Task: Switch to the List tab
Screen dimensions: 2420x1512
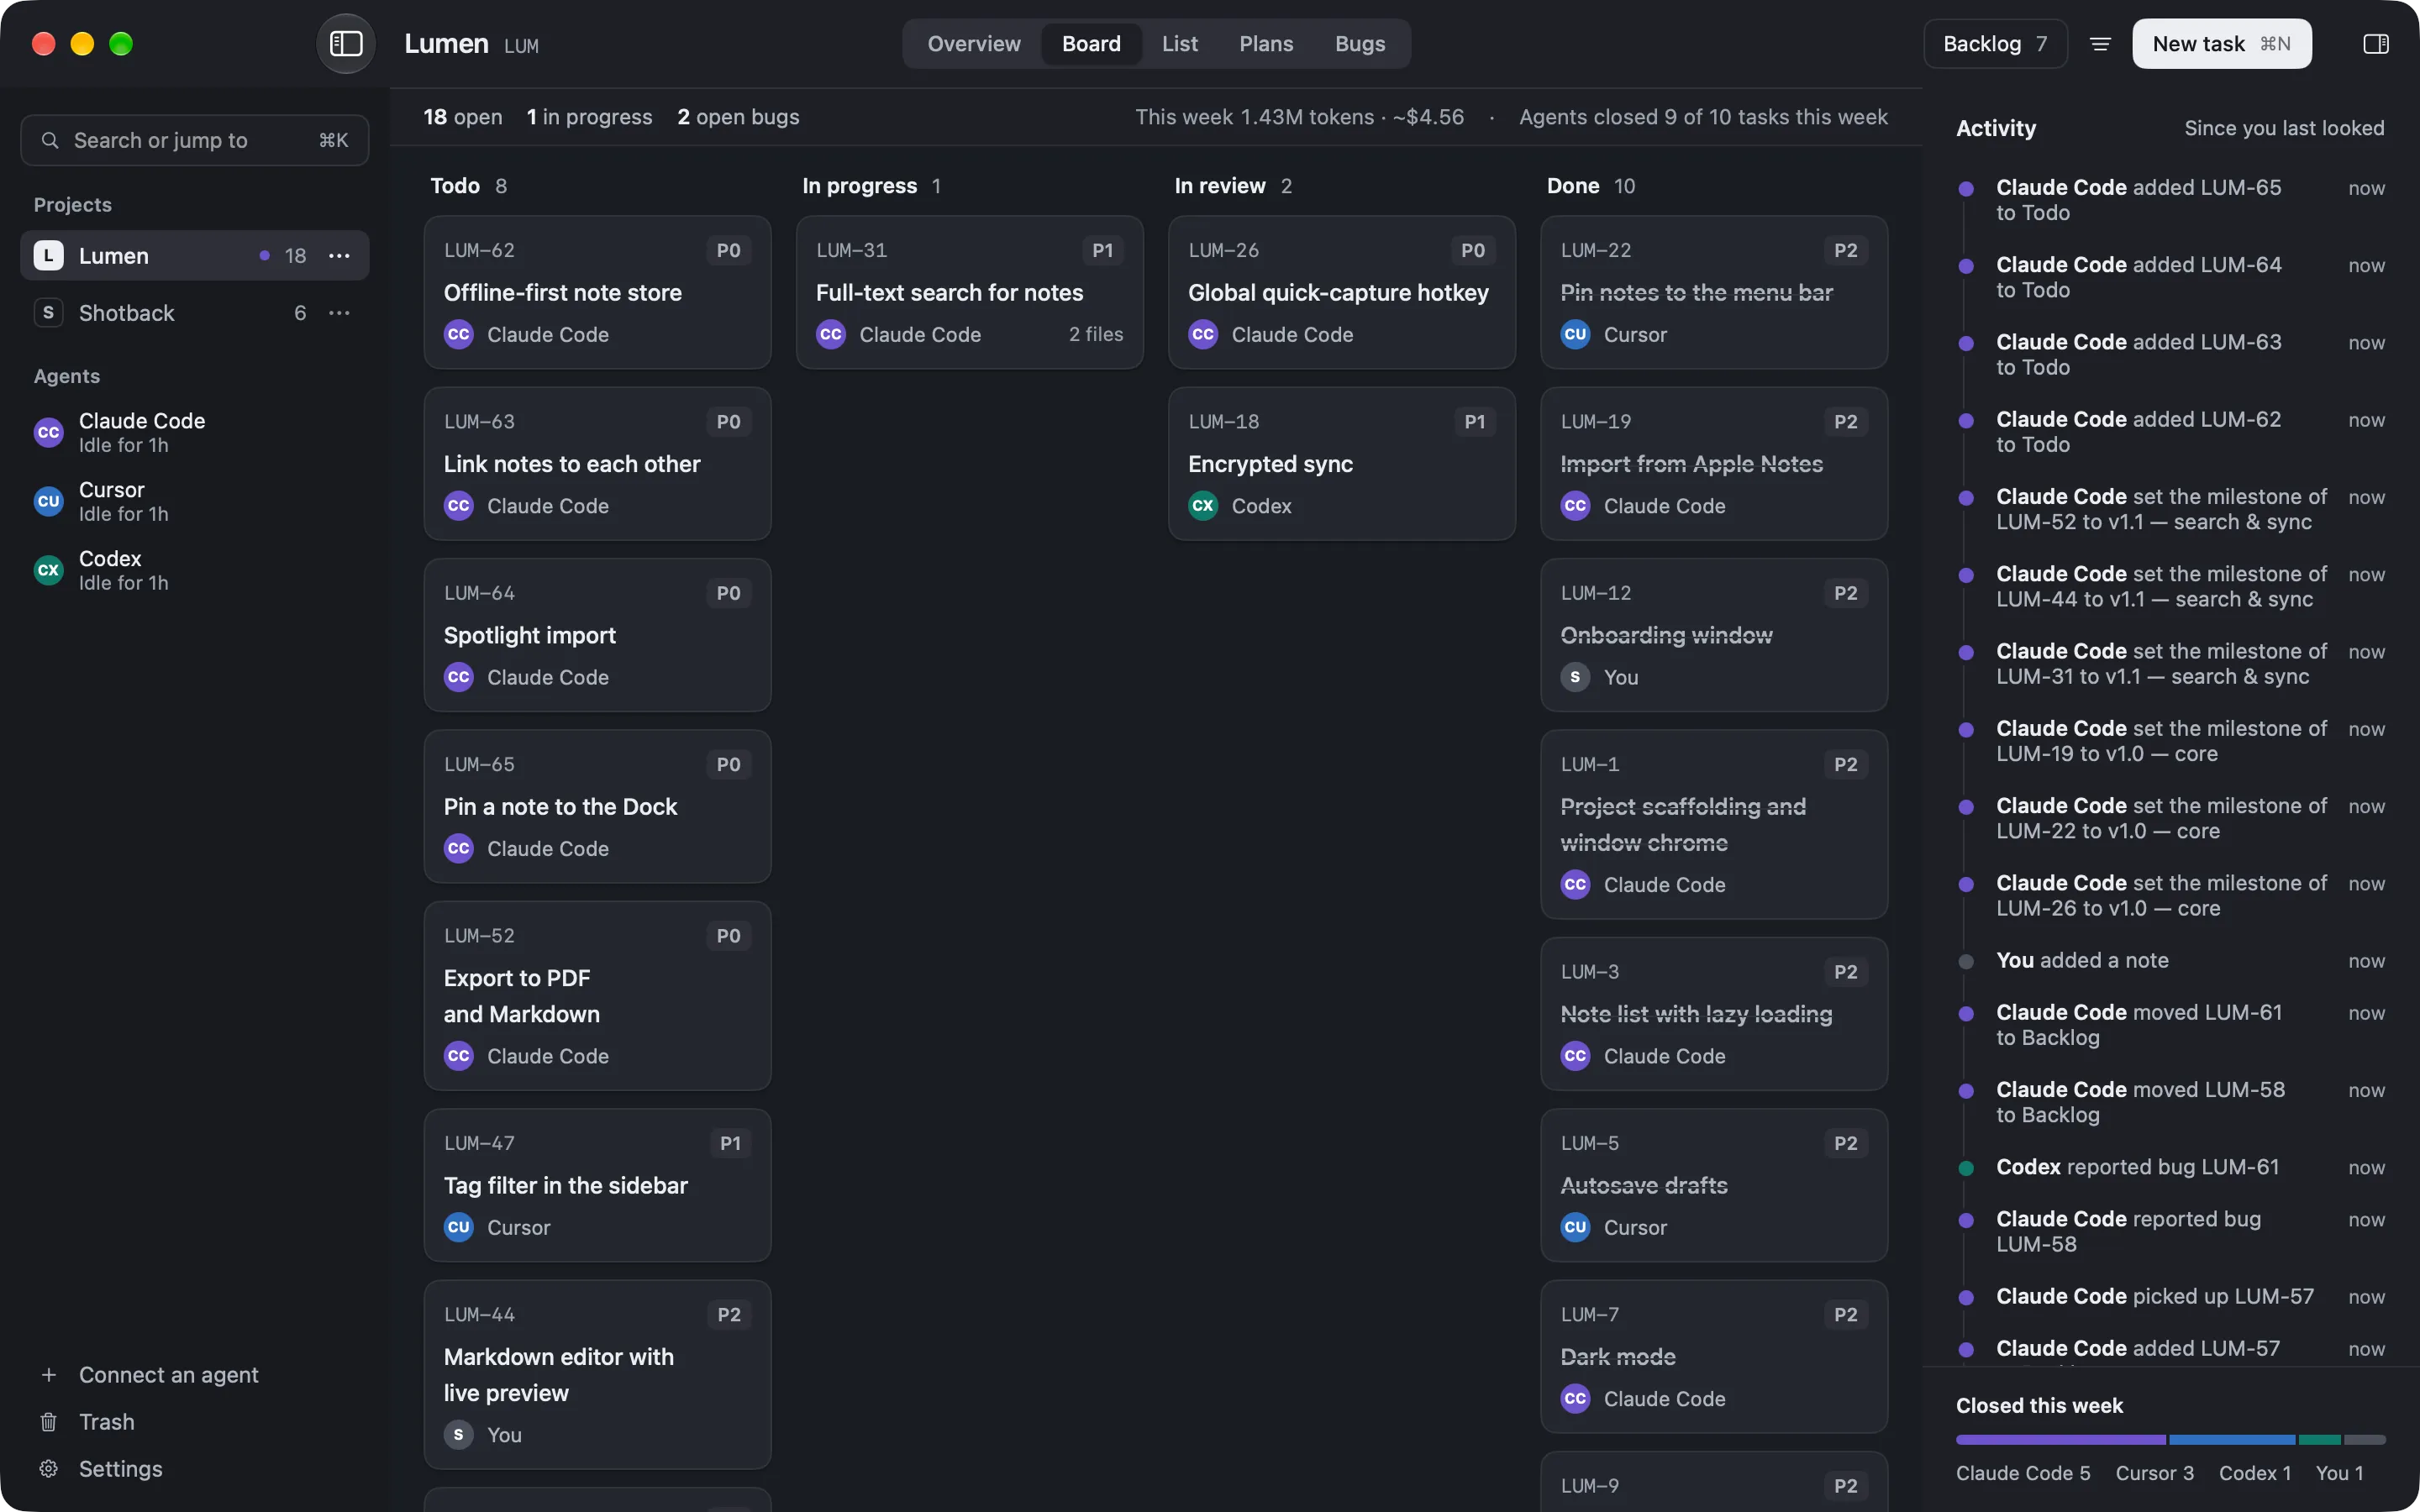Action: pyautogui.click(x=1180, y=44)
